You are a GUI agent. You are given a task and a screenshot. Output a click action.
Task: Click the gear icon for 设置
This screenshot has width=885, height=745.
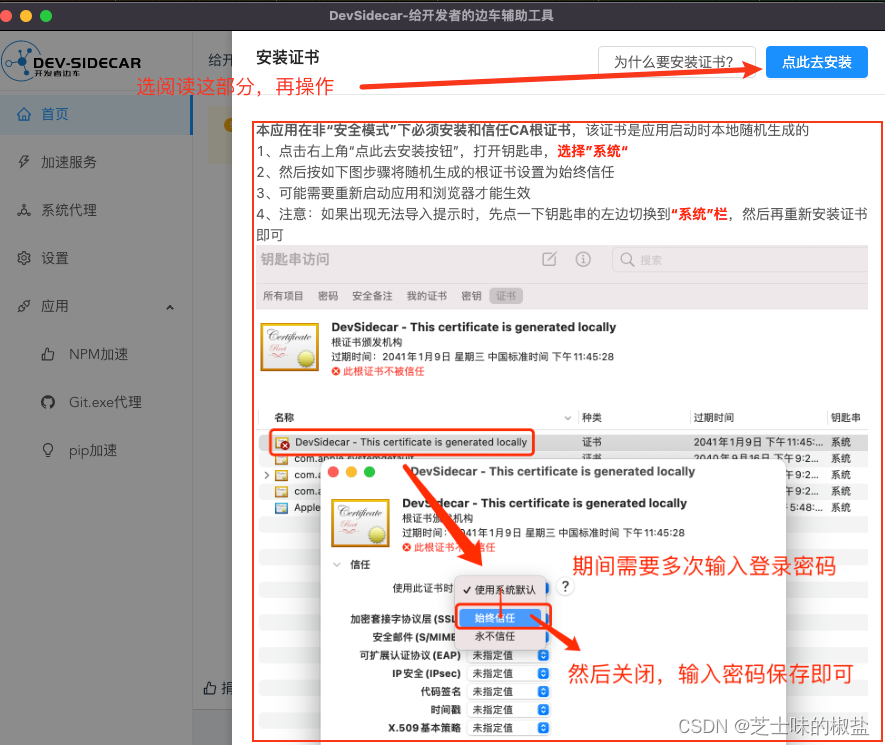click(24, 258)
